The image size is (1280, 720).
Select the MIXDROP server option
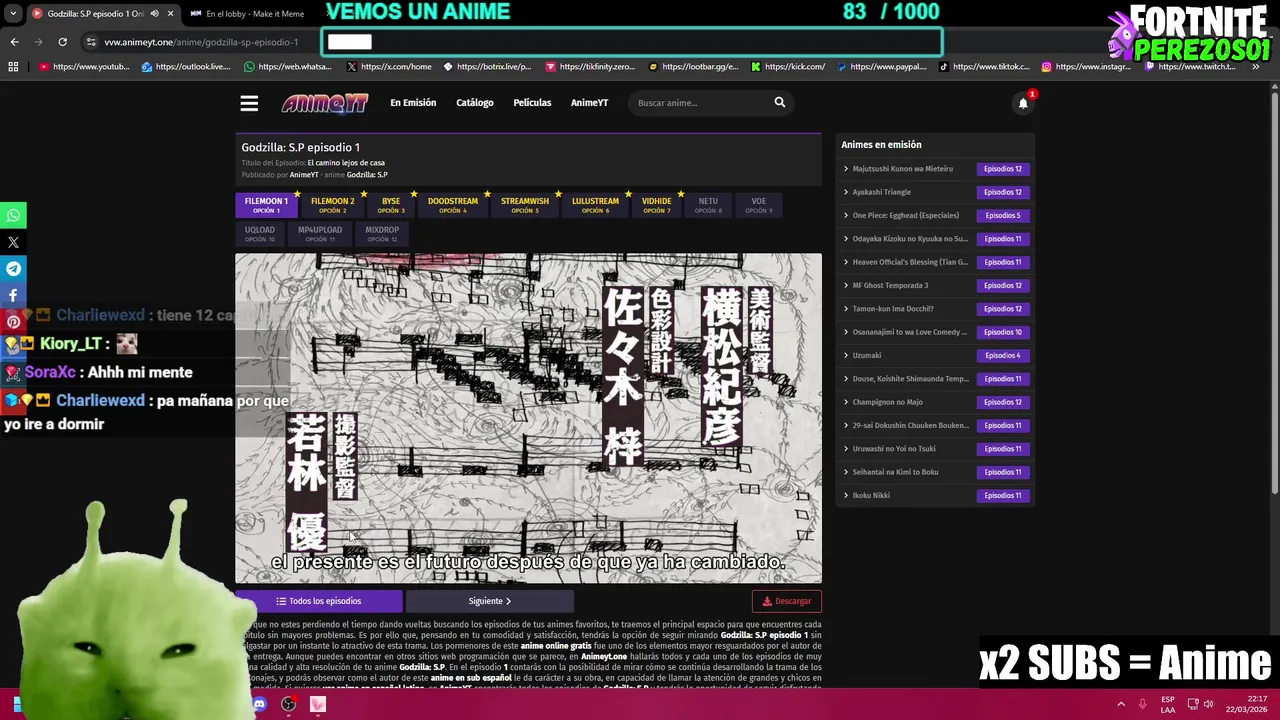(382, 234)
